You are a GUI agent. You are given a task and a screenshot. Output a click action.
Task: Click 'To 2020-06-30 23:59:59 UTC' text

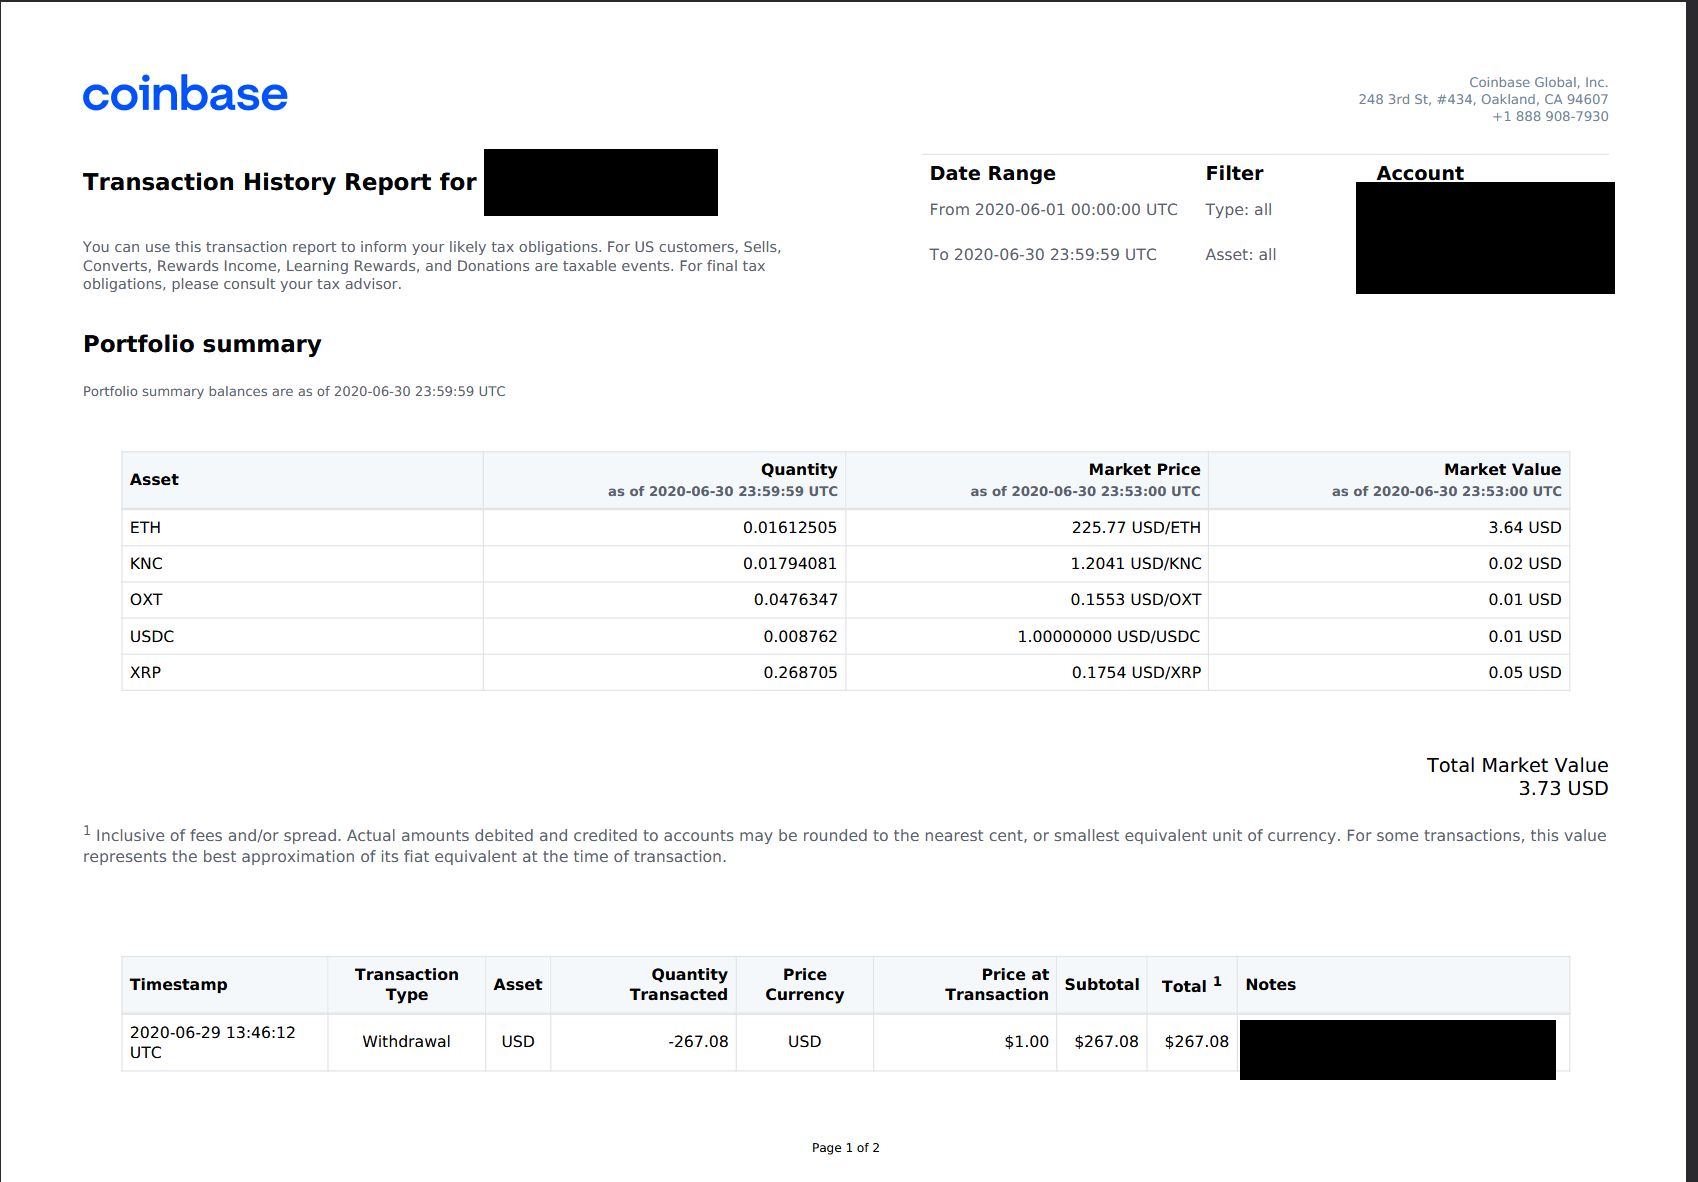tap(1042, 255)
